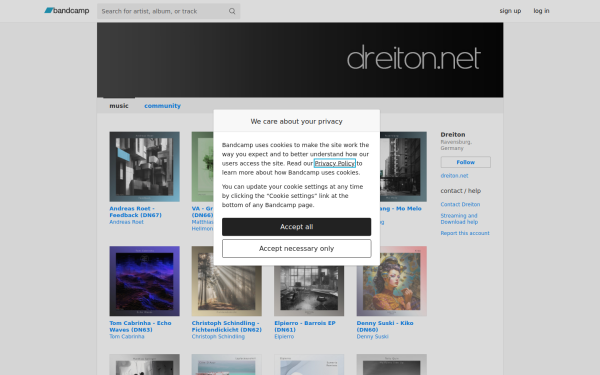Click the Bandcamp logo
Image resolution: width=600 pixels, height=375 pixels.
pyautogui.click(x=67, y=11)
